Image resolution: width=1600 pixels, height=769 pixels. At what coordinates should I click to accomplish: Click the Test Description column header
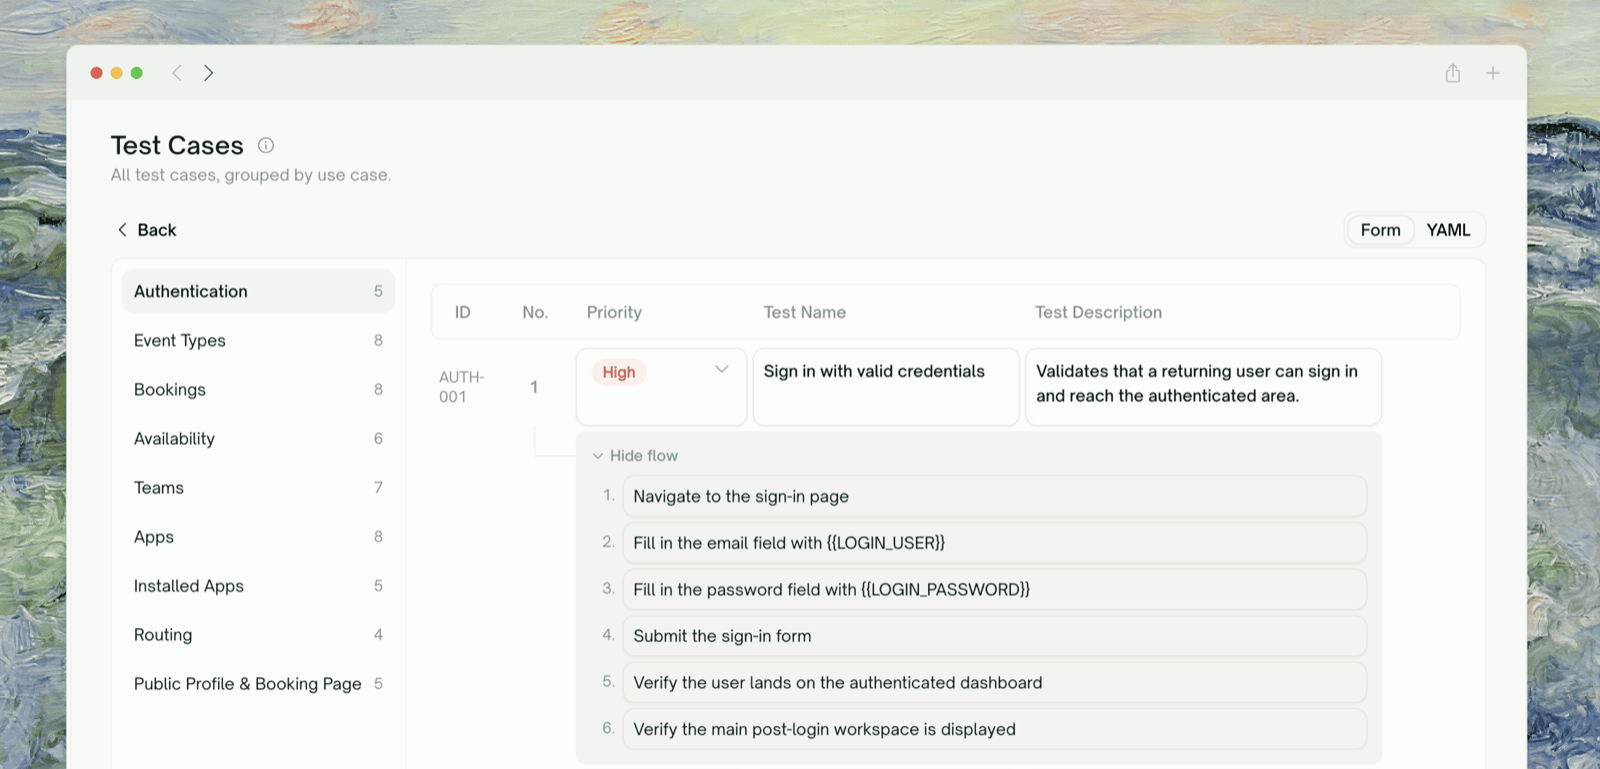(x=1098, y=312)
